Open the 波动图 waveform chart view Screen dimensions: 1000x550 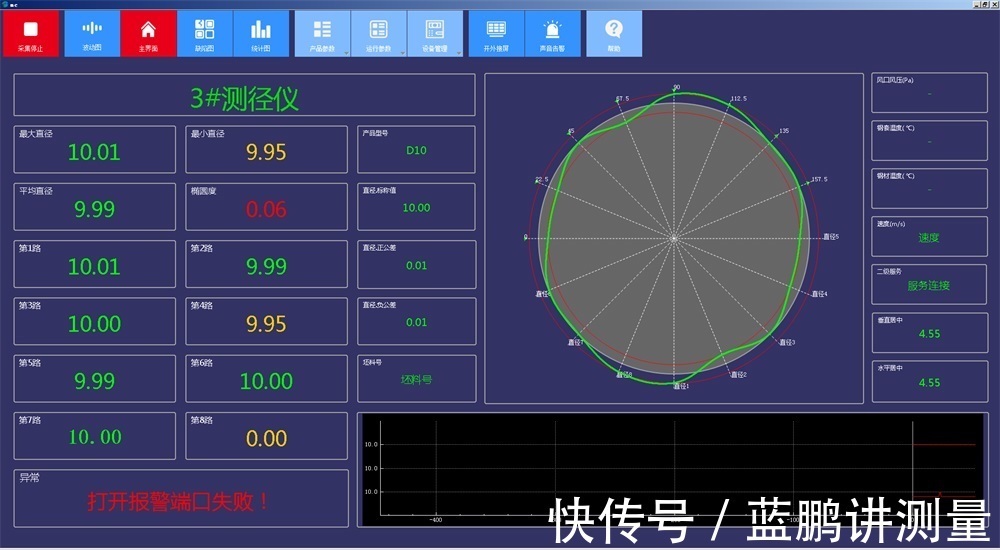tap(91, 34)
